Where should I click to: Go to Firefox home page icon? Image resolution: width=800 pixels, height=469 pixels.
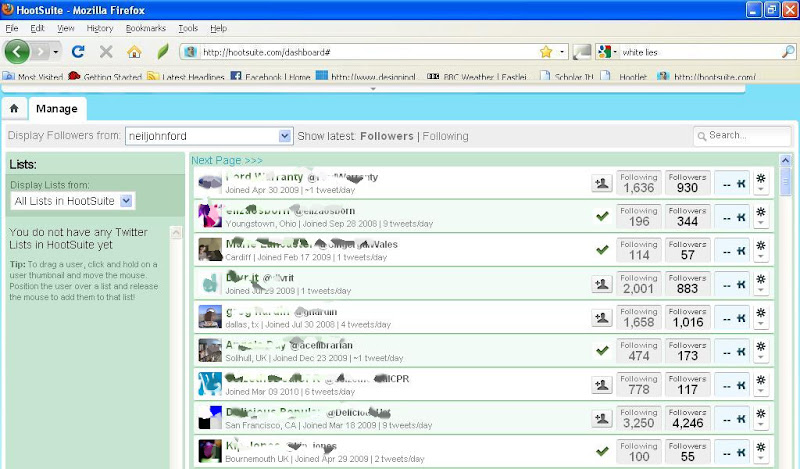(134, 52)
